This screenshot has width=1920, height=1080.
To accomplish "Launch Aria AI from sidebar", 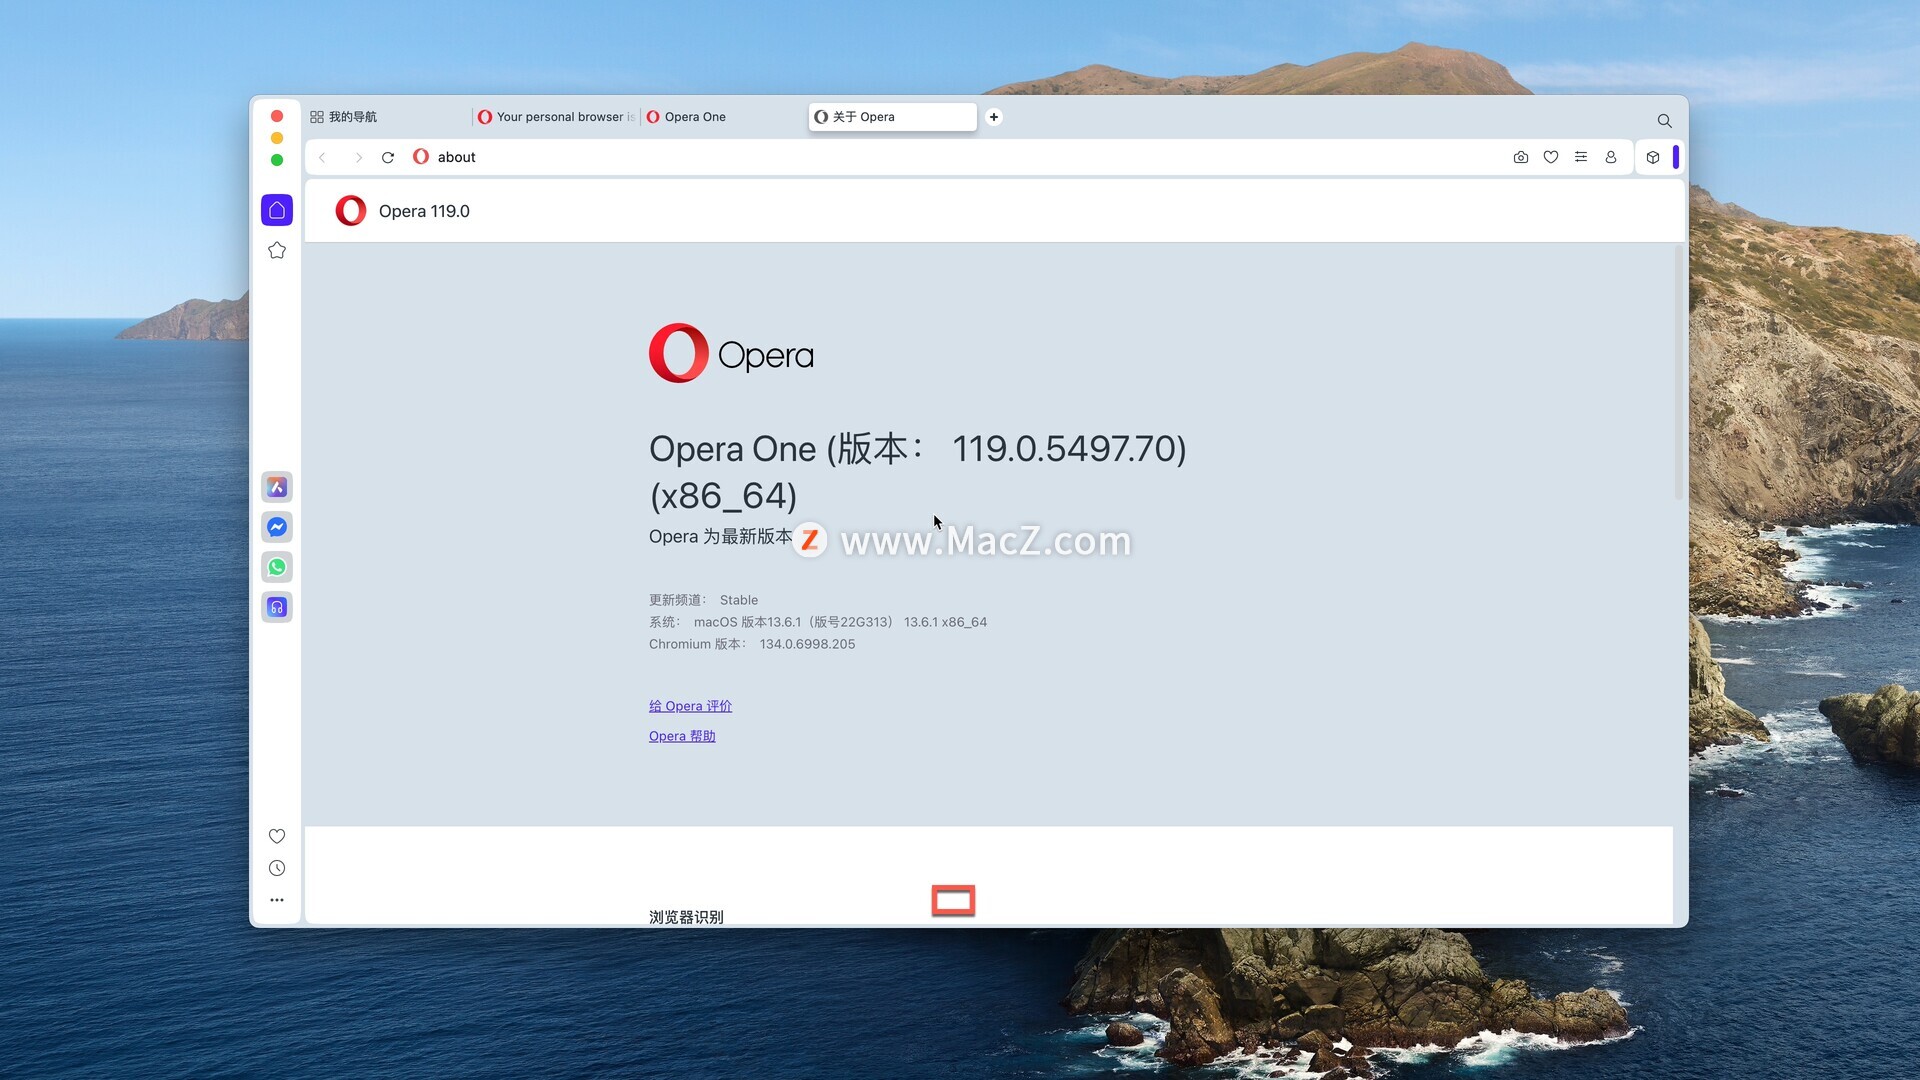I will [x=277, y=487].
